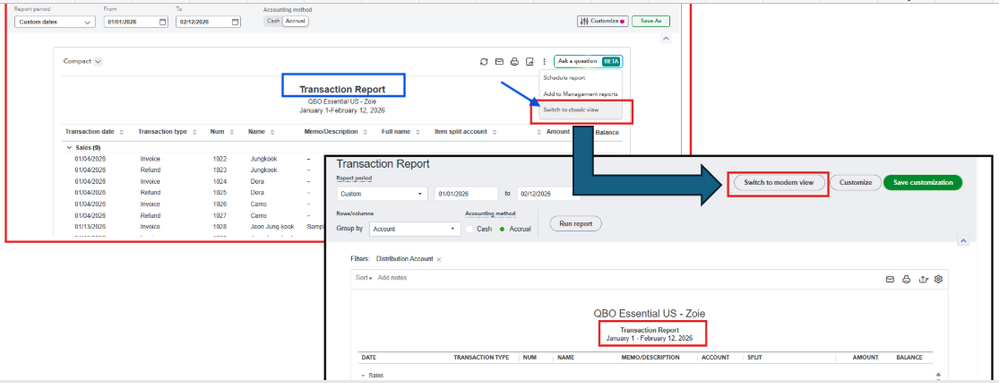Click the print icon in classic view toolbar
The height and width of the screenshot is (383, 999).
pyautogui.click(x=907, y=279)
